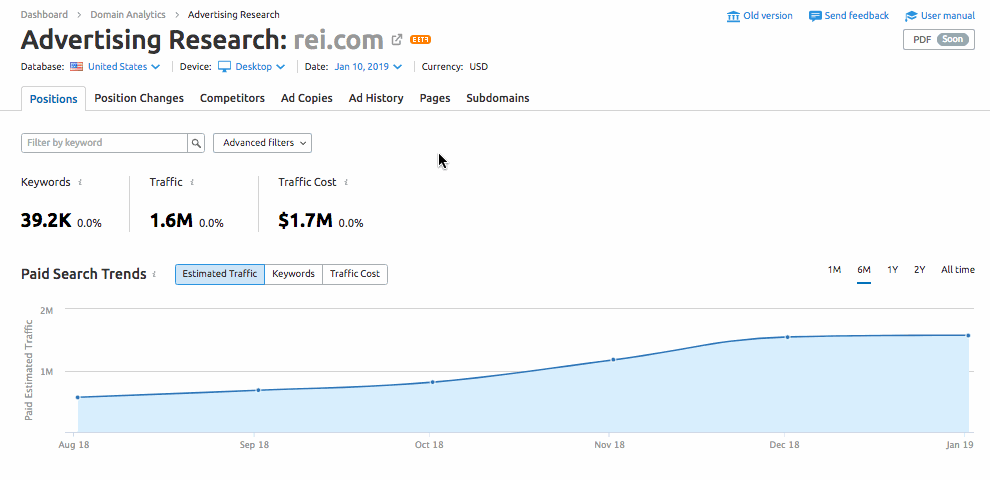The image size is (990, 480).
Task: Go to Domain Analytics breadcrumb link
Action: (128, 15)
